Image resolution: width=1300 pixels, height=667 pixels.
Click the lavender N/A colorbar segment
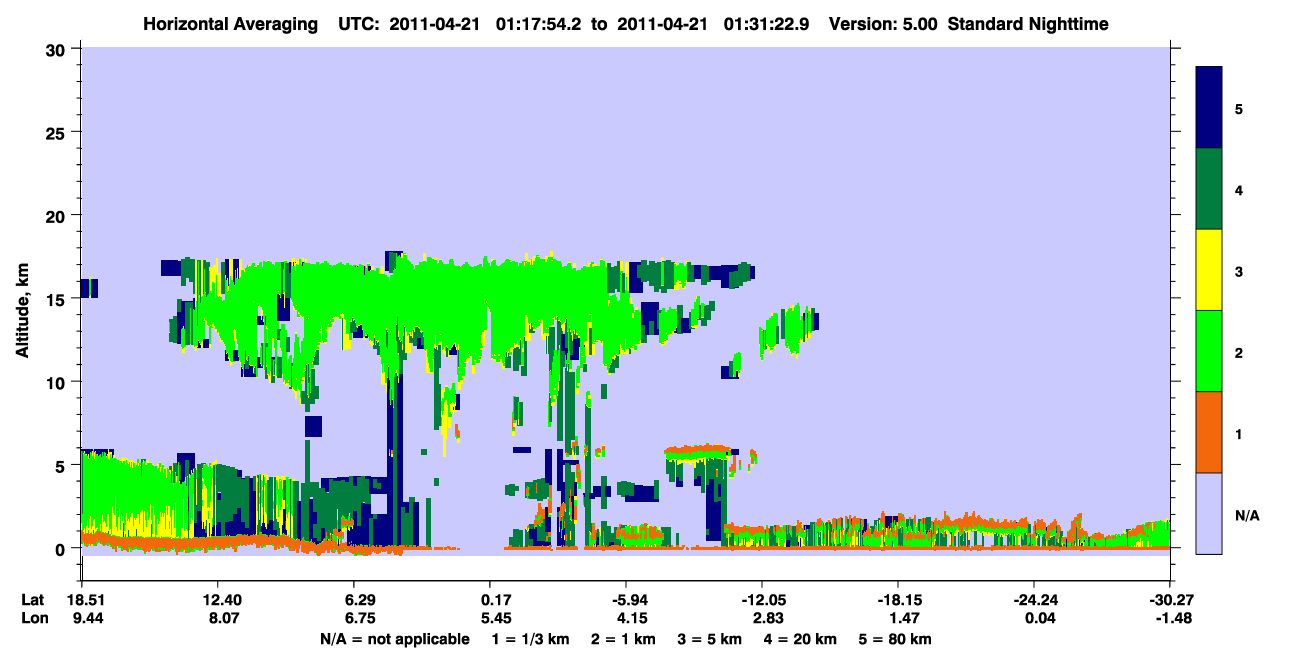point(1209,513)
